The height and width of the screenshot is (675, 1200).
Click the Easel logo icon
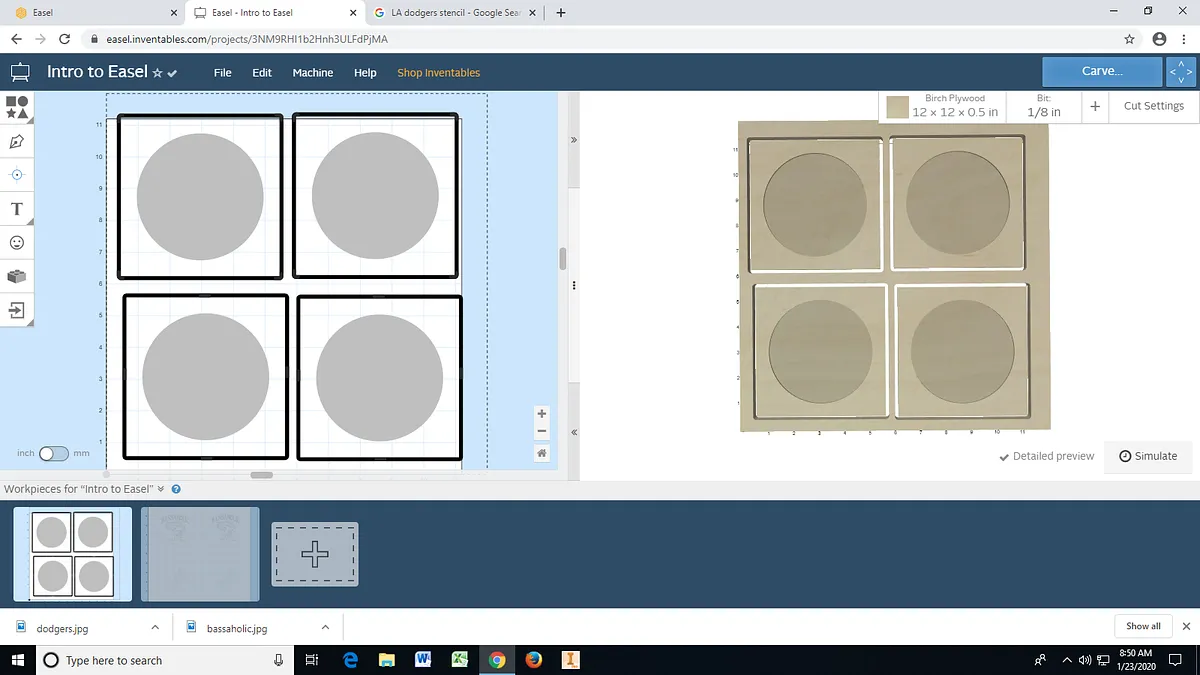coord(20,72)
